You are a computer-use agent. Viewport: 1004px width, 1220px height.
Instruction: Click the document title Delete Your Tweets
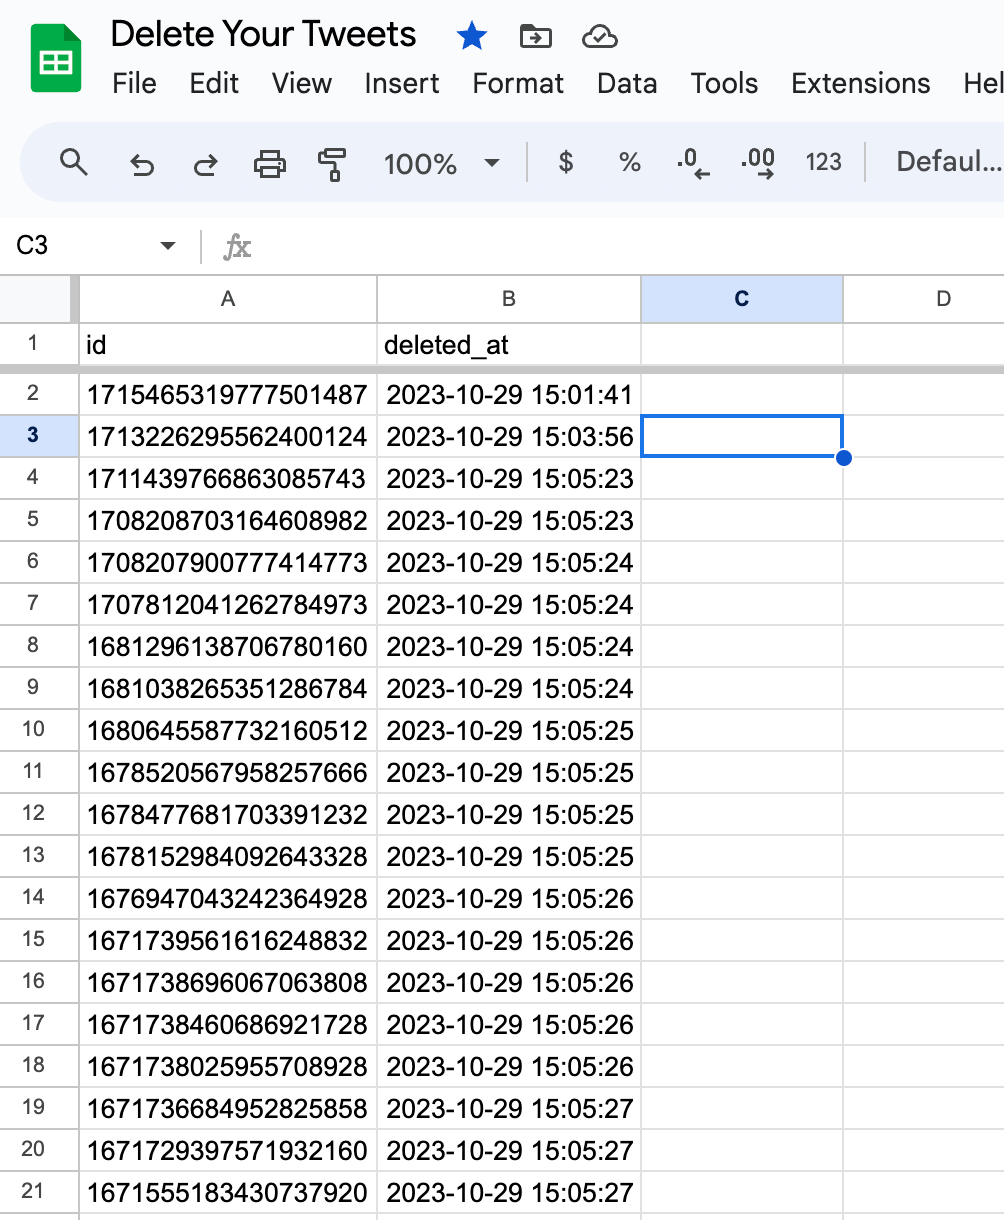pos(264,35)
